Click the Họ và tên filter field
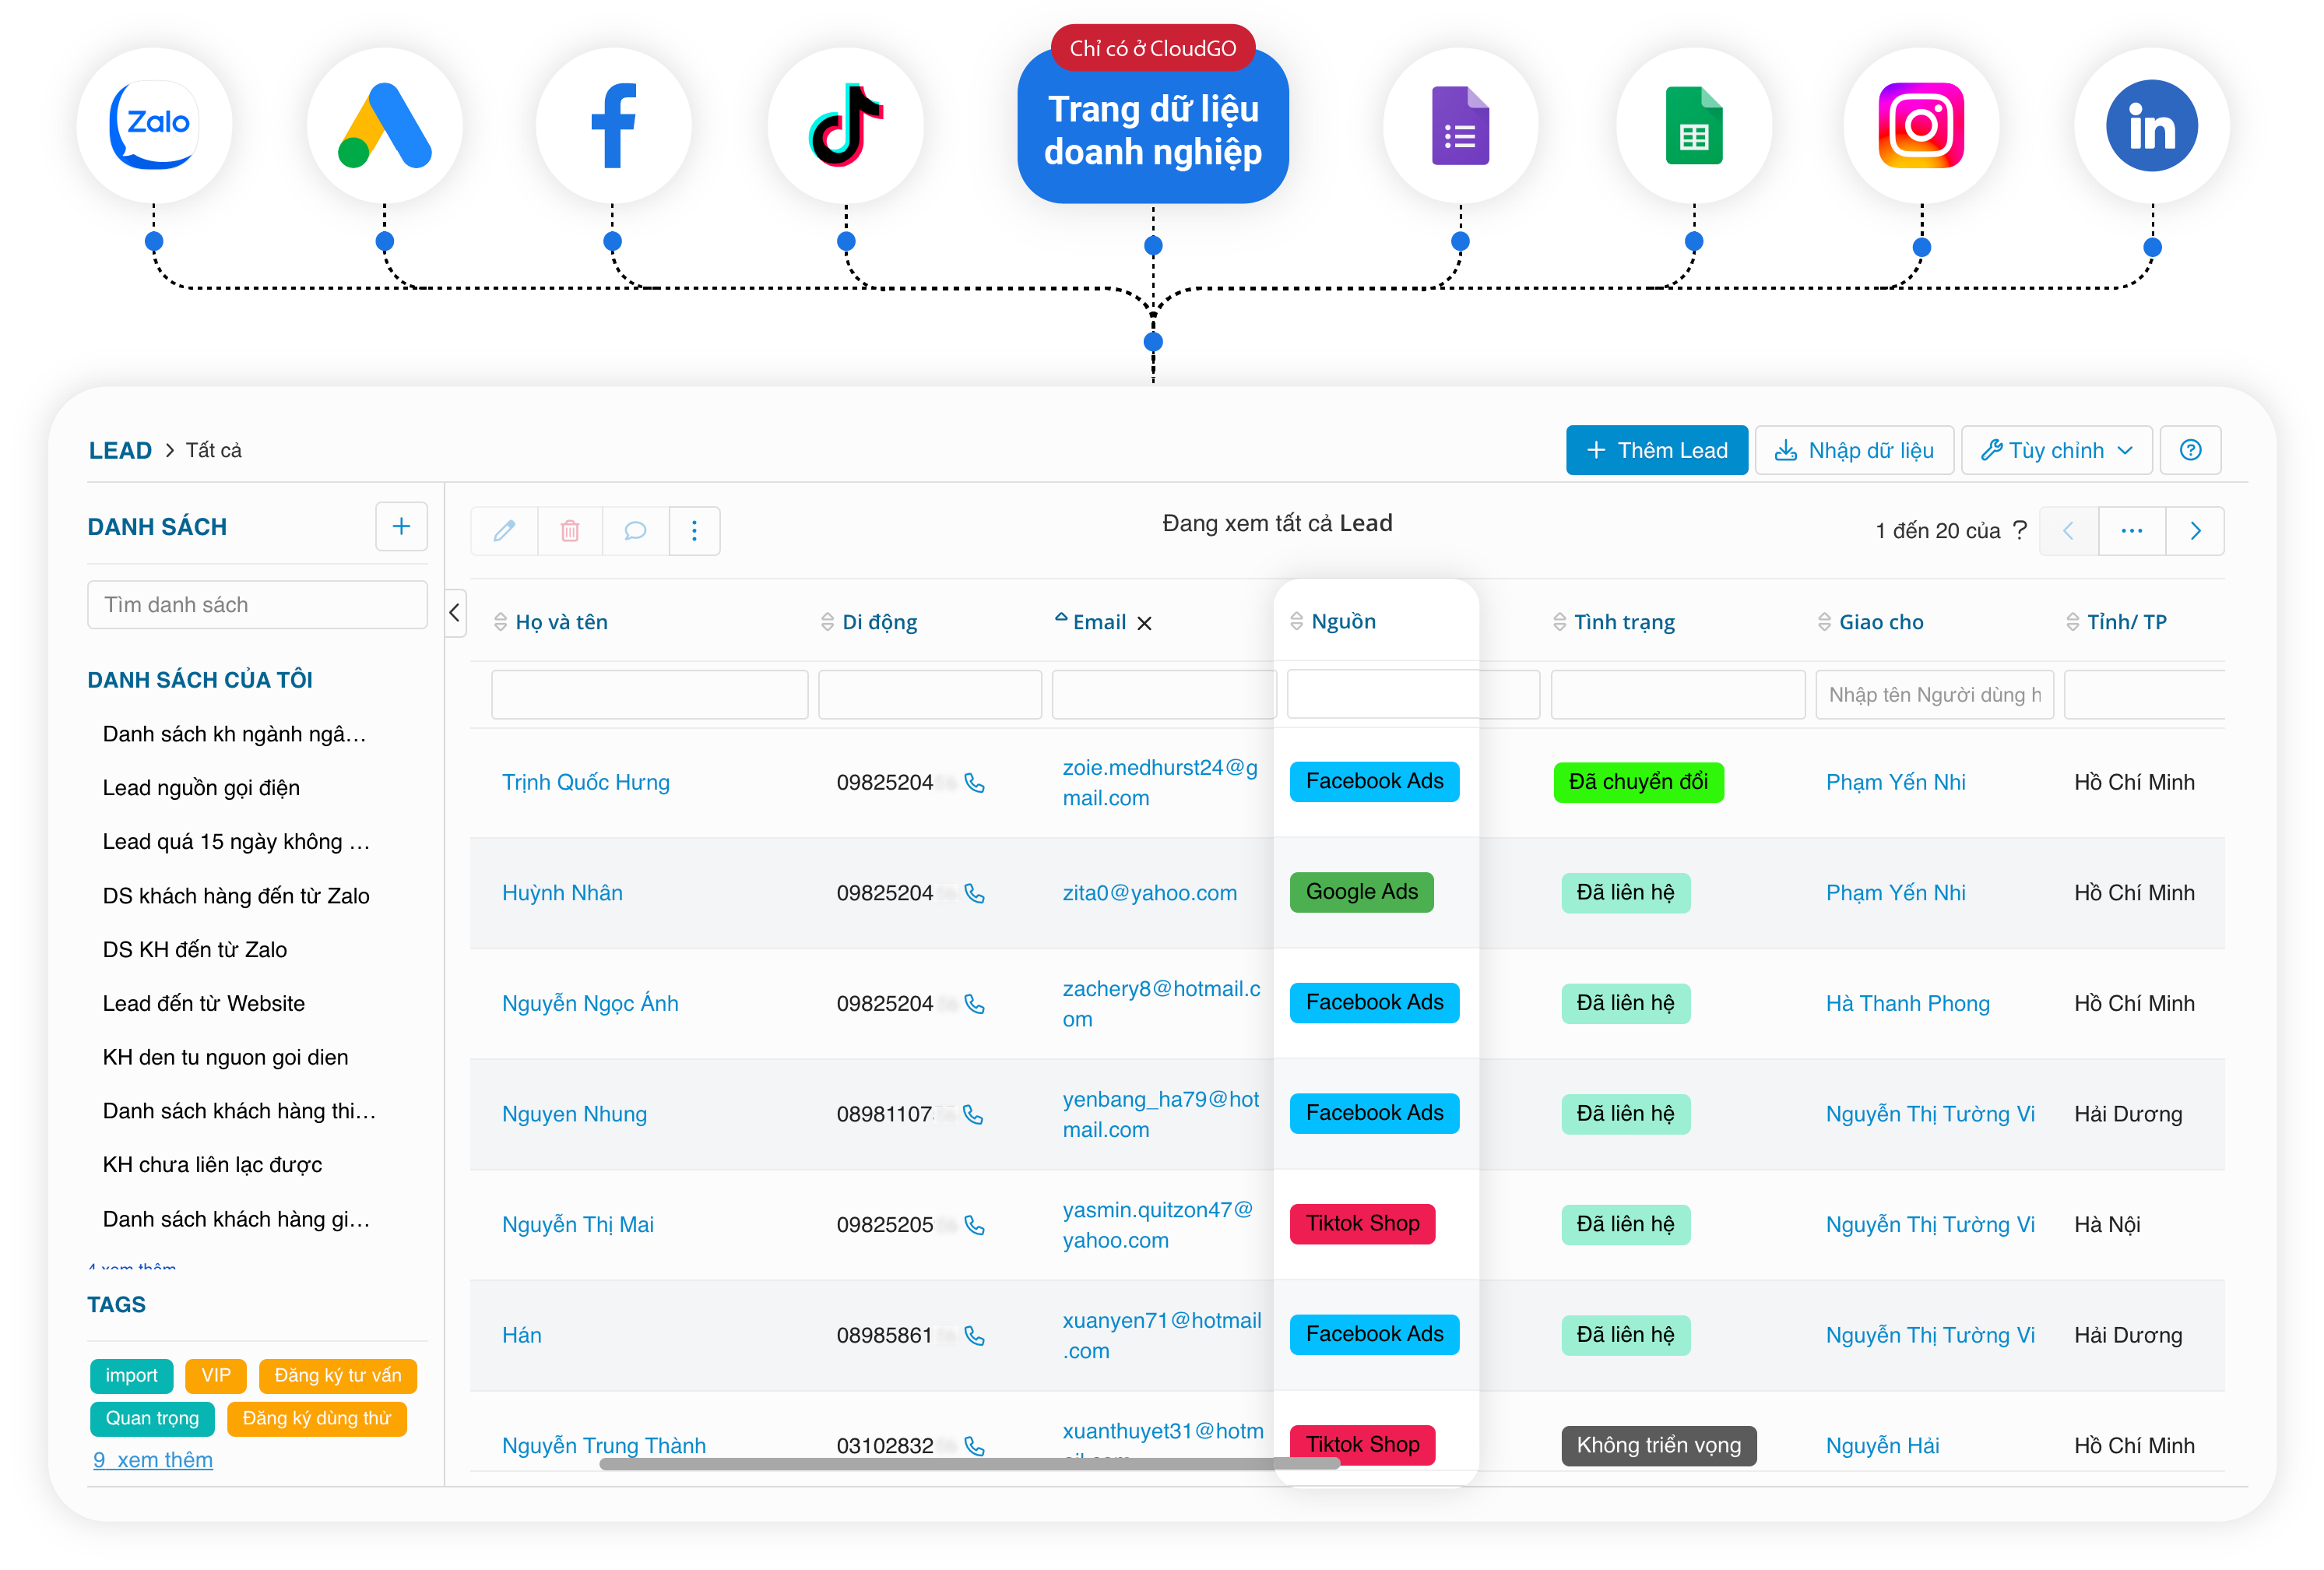Image resolution: width=2324 pixels, height=1570 pixels. 649,694
